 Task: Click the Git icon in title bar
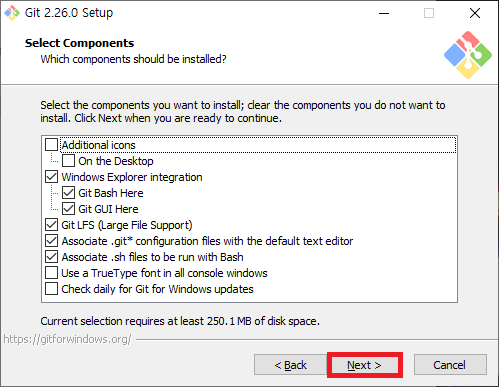click(x=12, y=13)
